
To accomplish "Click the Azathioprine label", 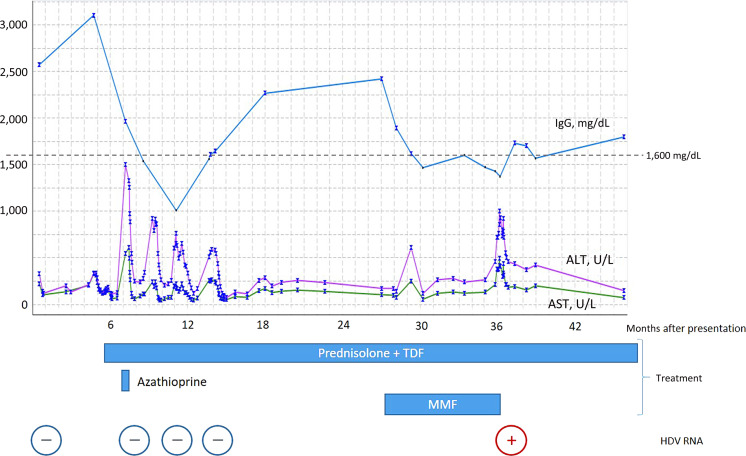I will [x=172, y=382].
